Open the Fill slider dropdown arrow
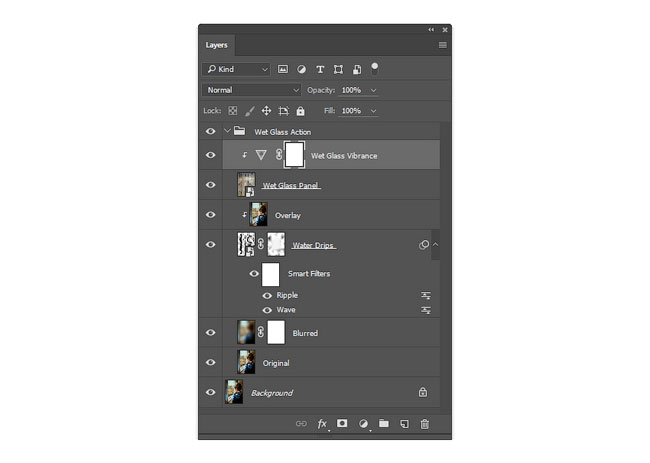Viewport: 650px width, 463px height. point(374,111)
